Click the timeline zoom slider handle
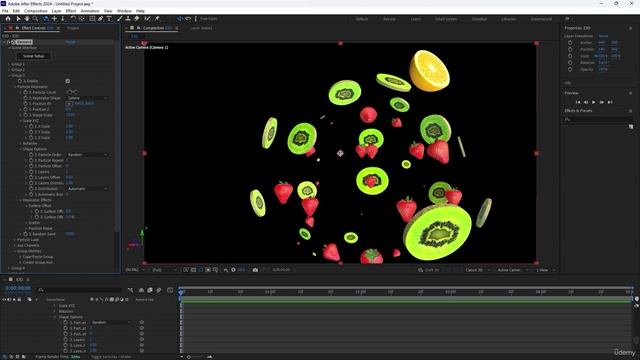Screen dimensions: 640x360 189,357
